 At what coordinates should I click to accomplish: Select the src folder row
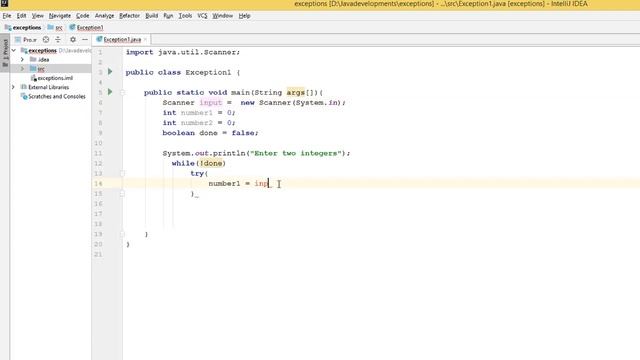click(x=51, y=69)
